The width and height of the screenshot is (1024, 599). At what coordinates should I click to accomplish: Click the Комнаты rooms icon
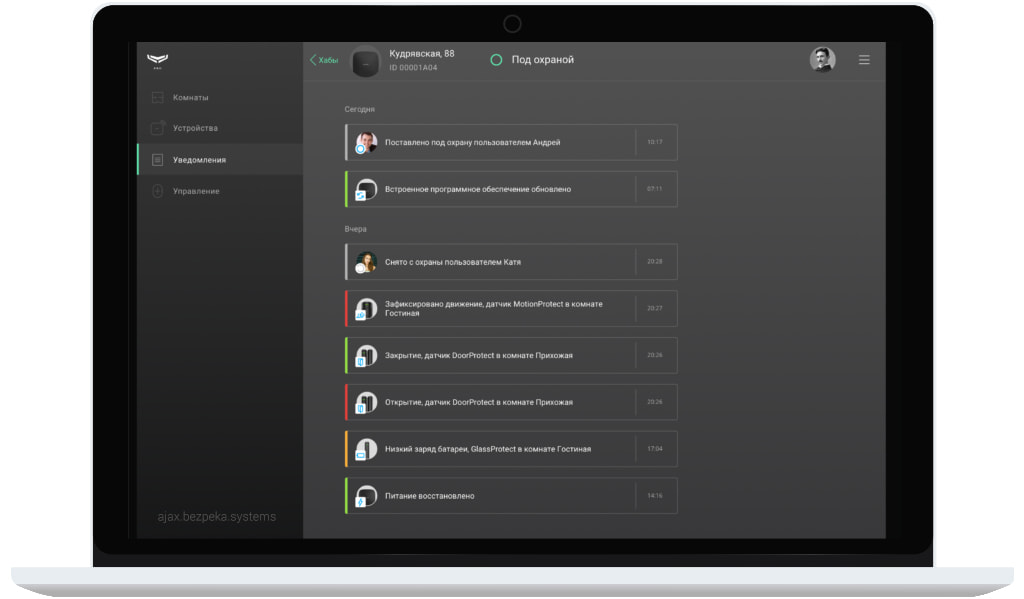click(x=157, y=97)
